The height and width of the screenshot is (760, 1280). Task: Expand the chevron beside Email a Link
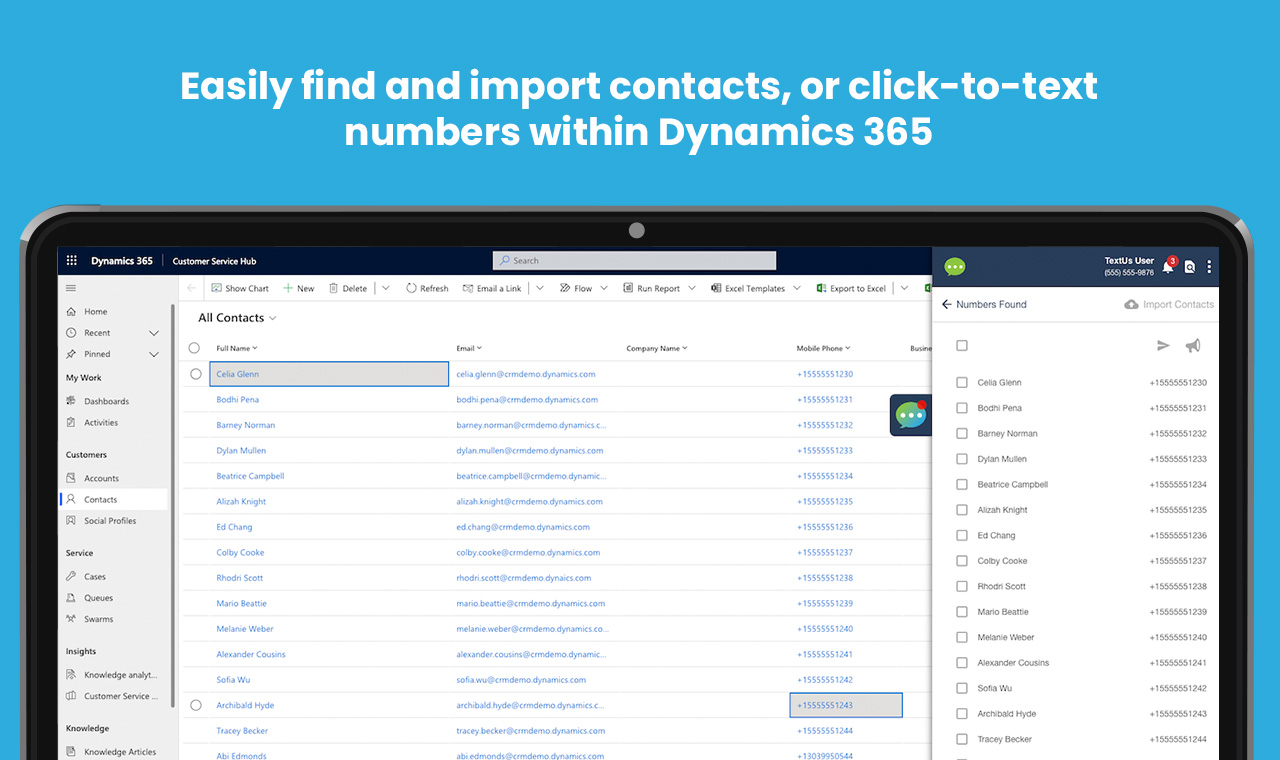(540, 288)
